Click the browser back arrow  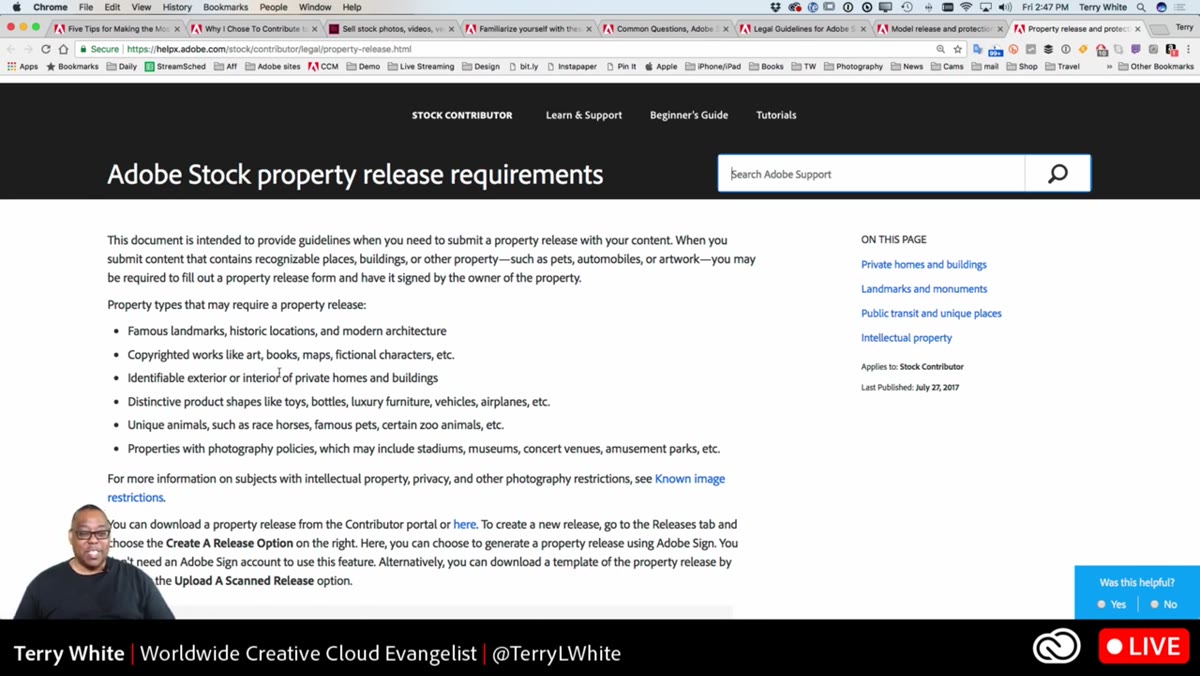[x=11, y=49]
